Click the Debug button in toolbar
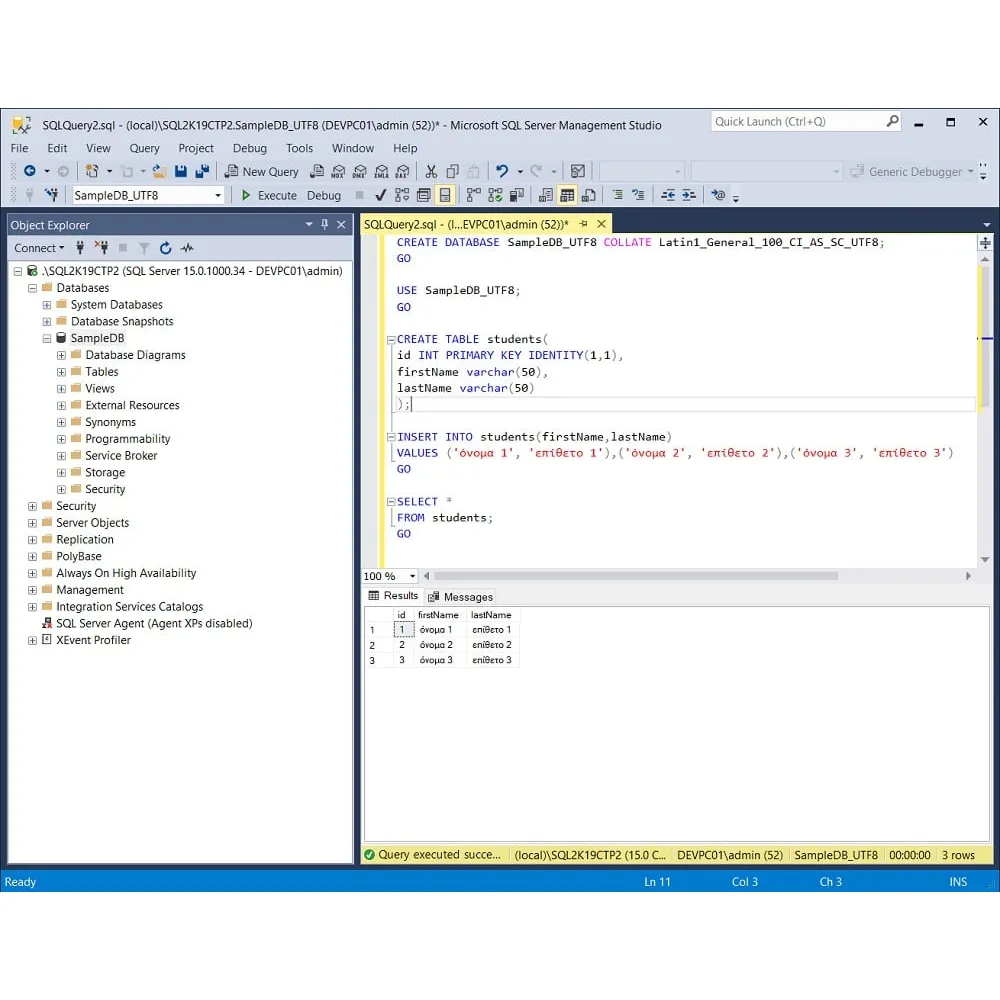Viewport: 1000px width, 1000px height. pos(324,195)
